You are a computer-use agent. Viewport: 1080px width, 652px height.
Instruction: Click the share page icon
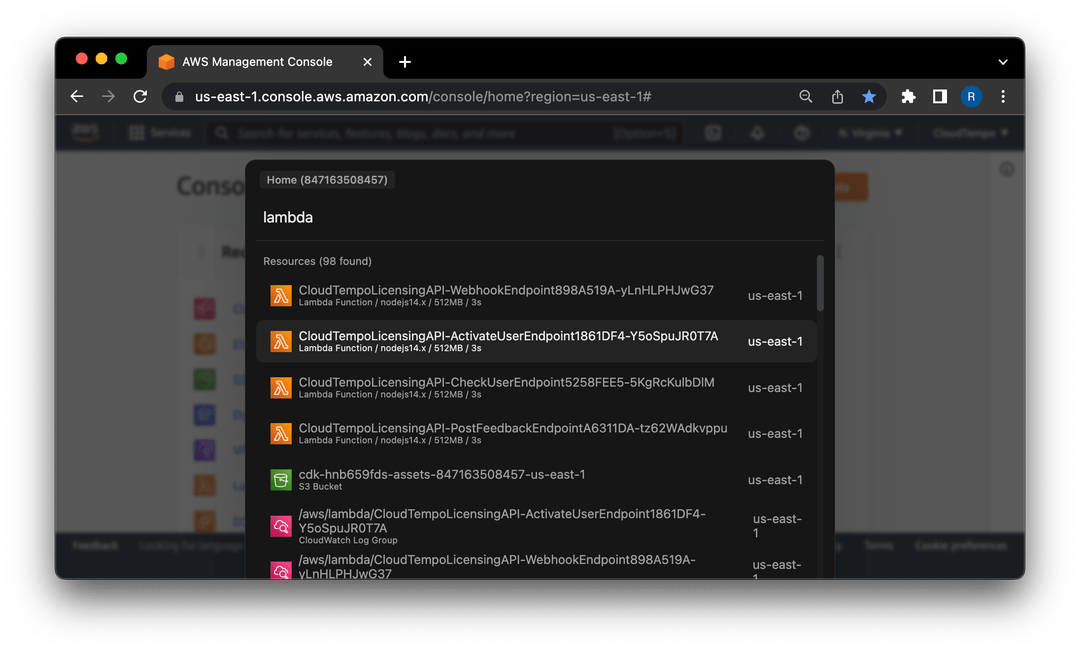837,96
